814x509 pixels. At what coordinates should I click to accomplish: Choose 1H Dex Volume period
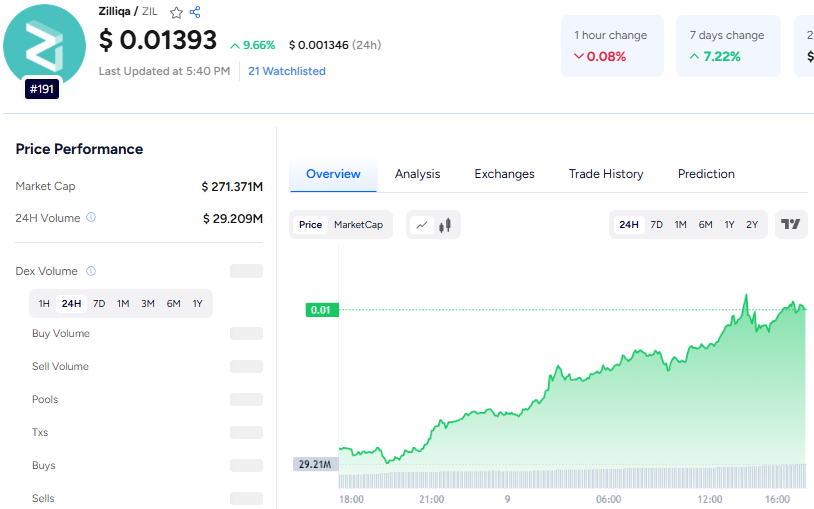(44, 303)
